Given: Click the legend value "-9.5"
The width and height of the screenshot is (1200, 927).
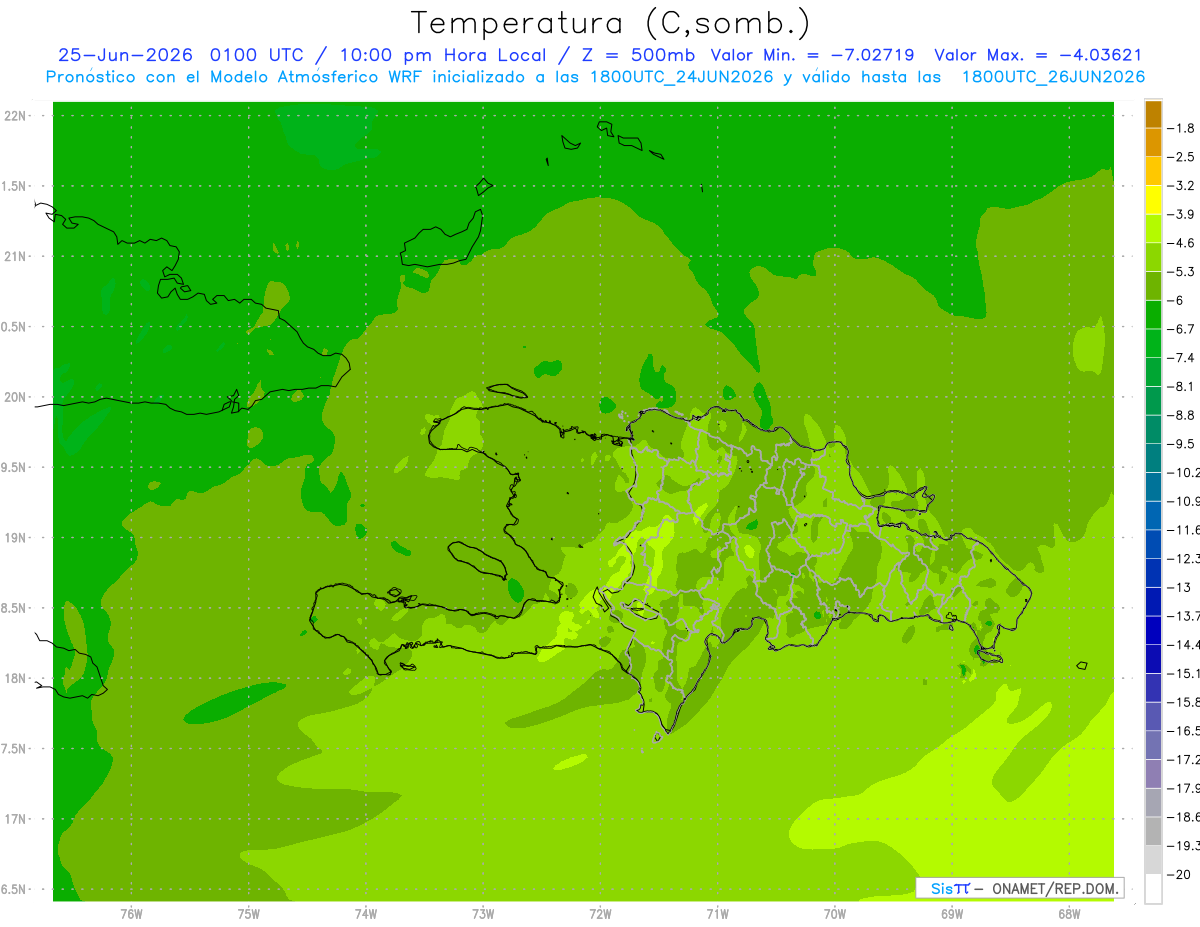Looking at the screenshot, I should coord(1181,444).
